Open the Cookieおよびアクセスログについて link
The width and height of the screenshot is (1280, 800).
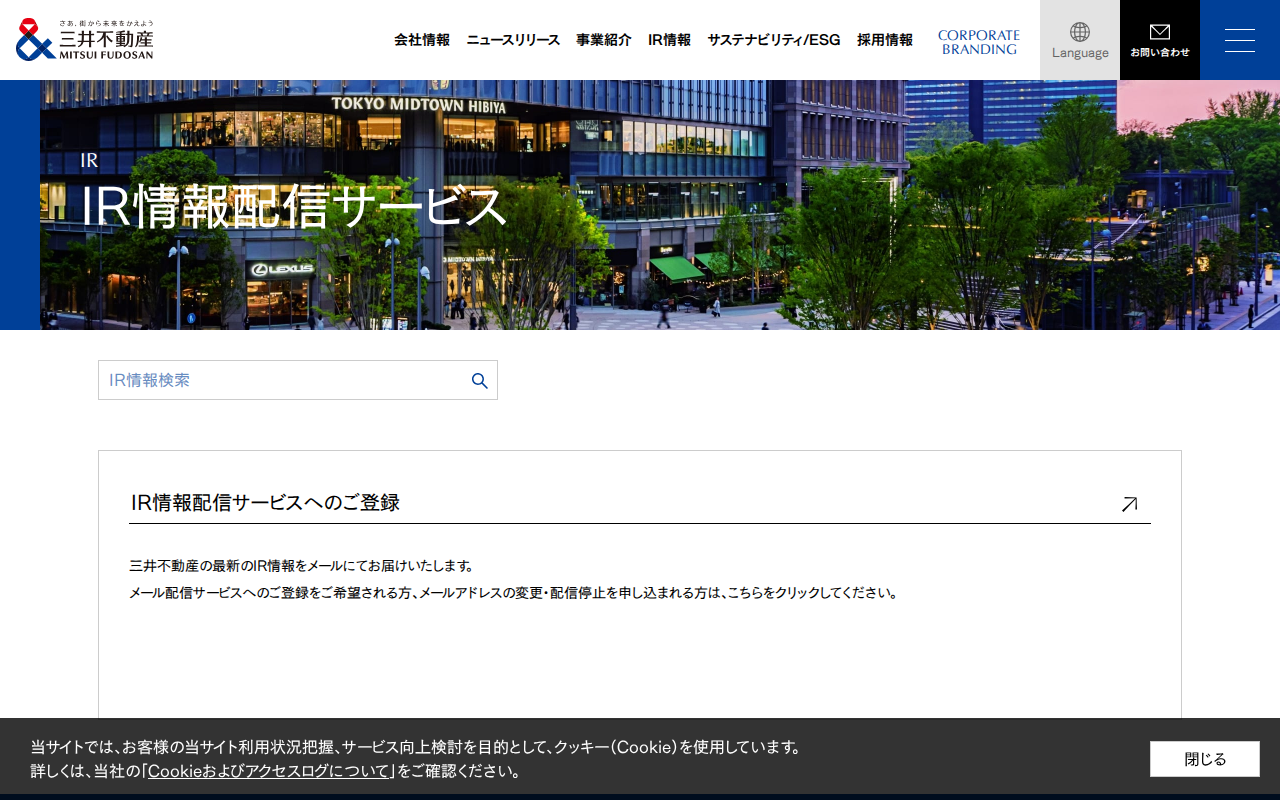[x=269, y=771]
